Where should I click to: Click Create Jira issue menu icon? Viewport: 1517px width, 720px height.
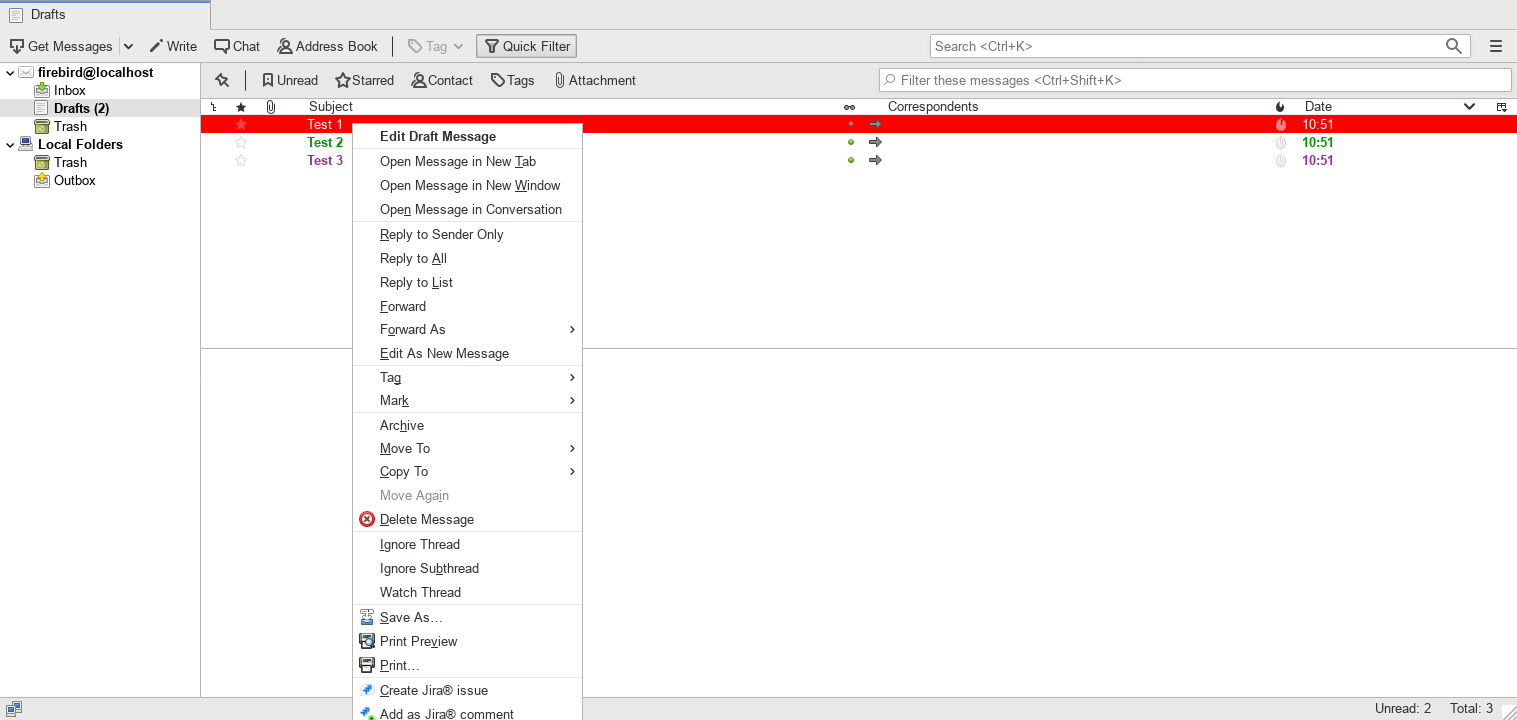pos(367,690)
